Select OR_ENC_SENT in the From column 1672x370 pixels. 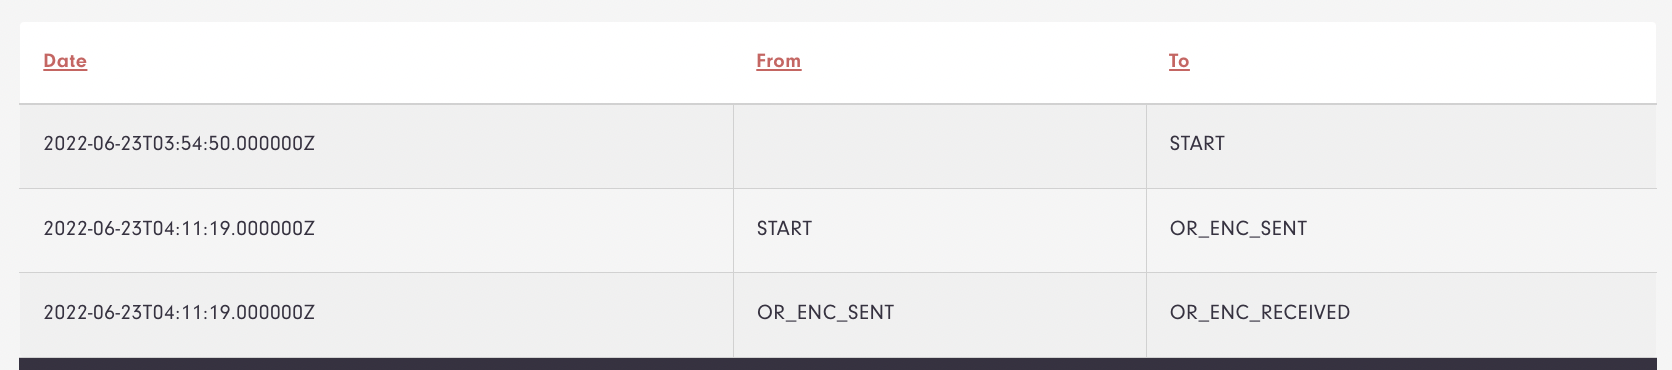(825, 313)
